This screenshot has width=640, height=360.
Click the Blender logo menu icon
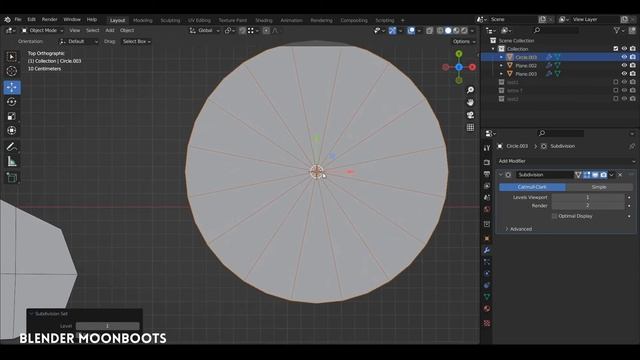pyautogui.click(x=7, y=20)
